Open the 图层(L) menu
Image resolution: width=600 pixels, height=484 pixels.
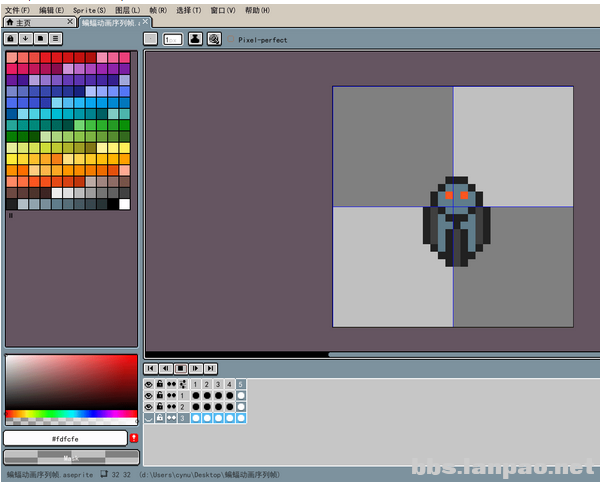(128, 10)
